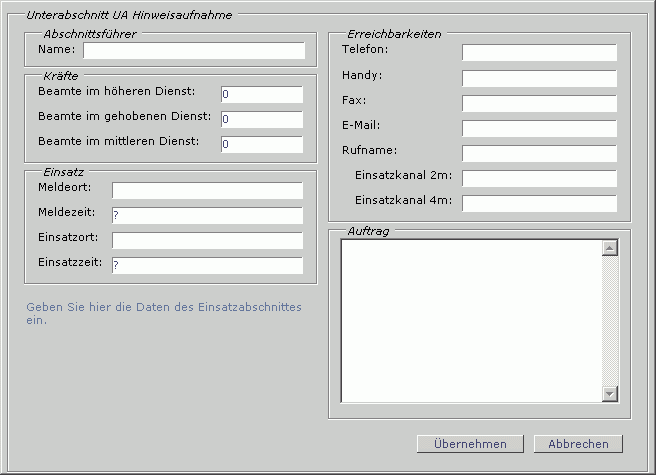Viewport: 656px width, 475px height.
Task: Click the Auftrag scrollbar up arrow
Action: pyautogui.click(x=611, y=249)
